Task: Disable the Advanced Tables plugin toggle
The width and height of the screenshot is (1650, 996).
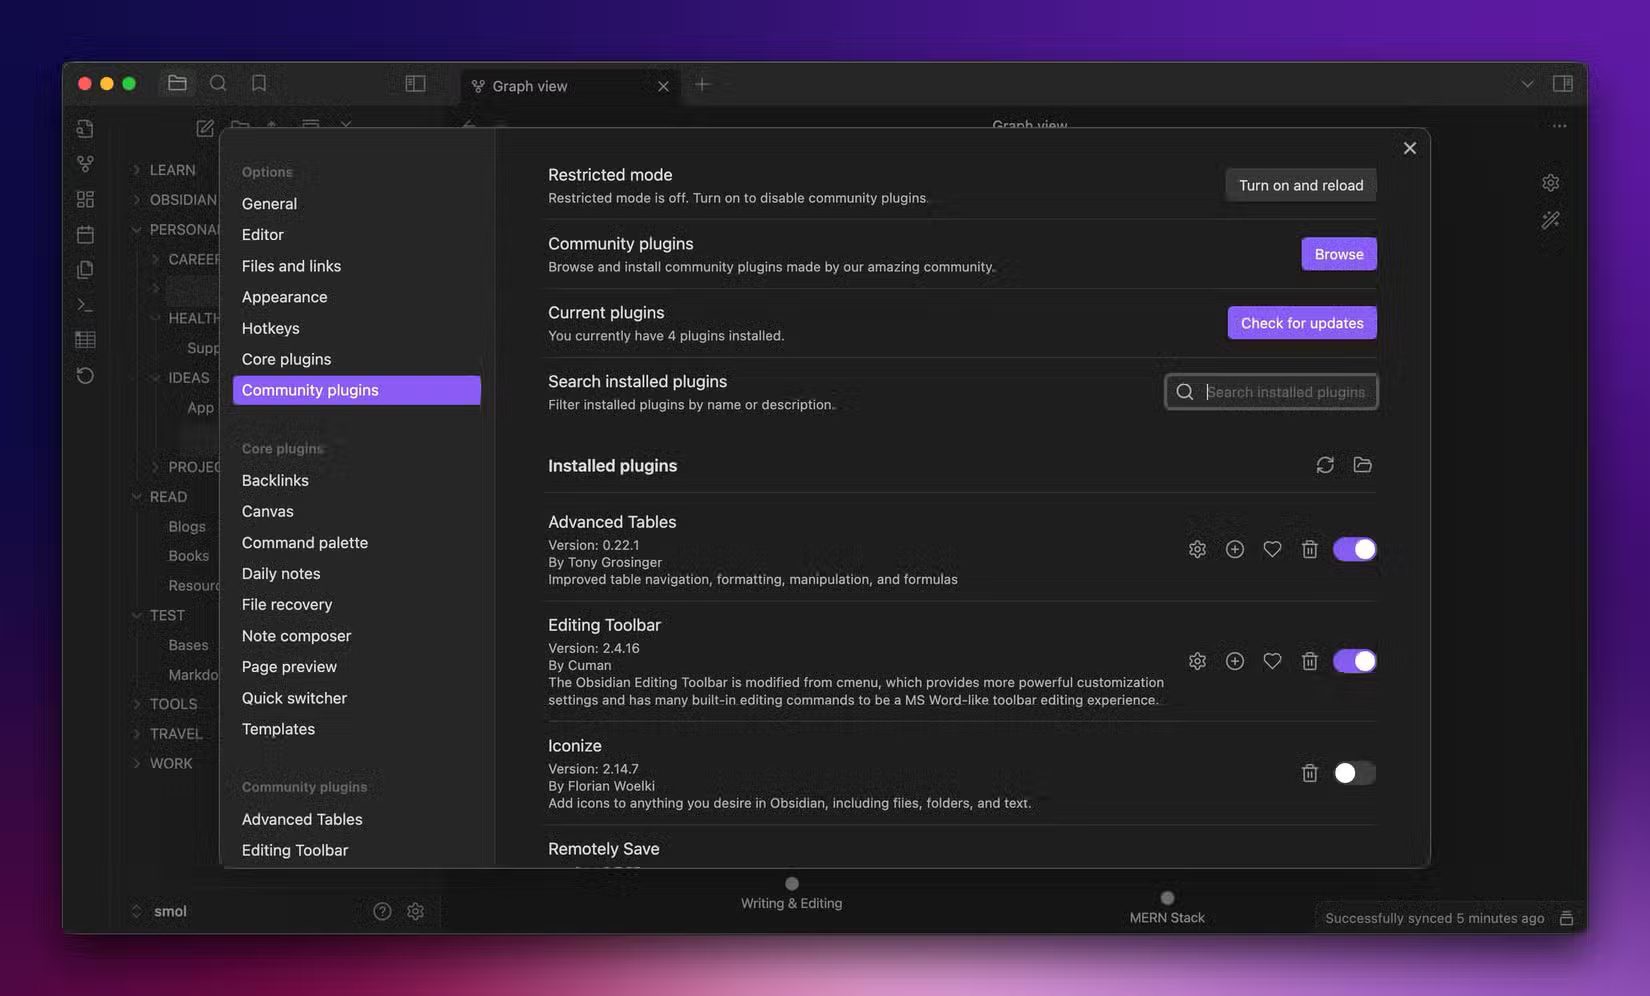Action: (x=1354, y=548)
